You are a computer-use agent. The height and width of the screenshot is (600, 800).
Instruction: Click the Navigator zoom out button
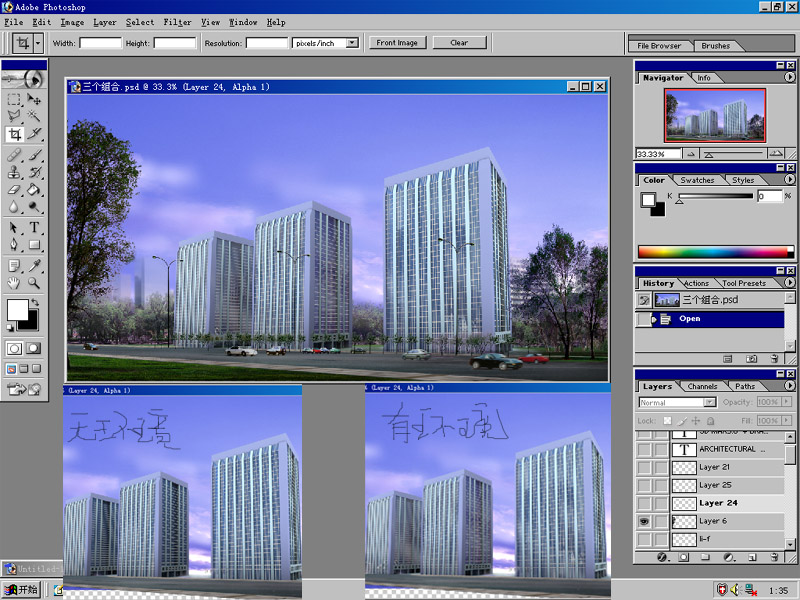point(690,154)
